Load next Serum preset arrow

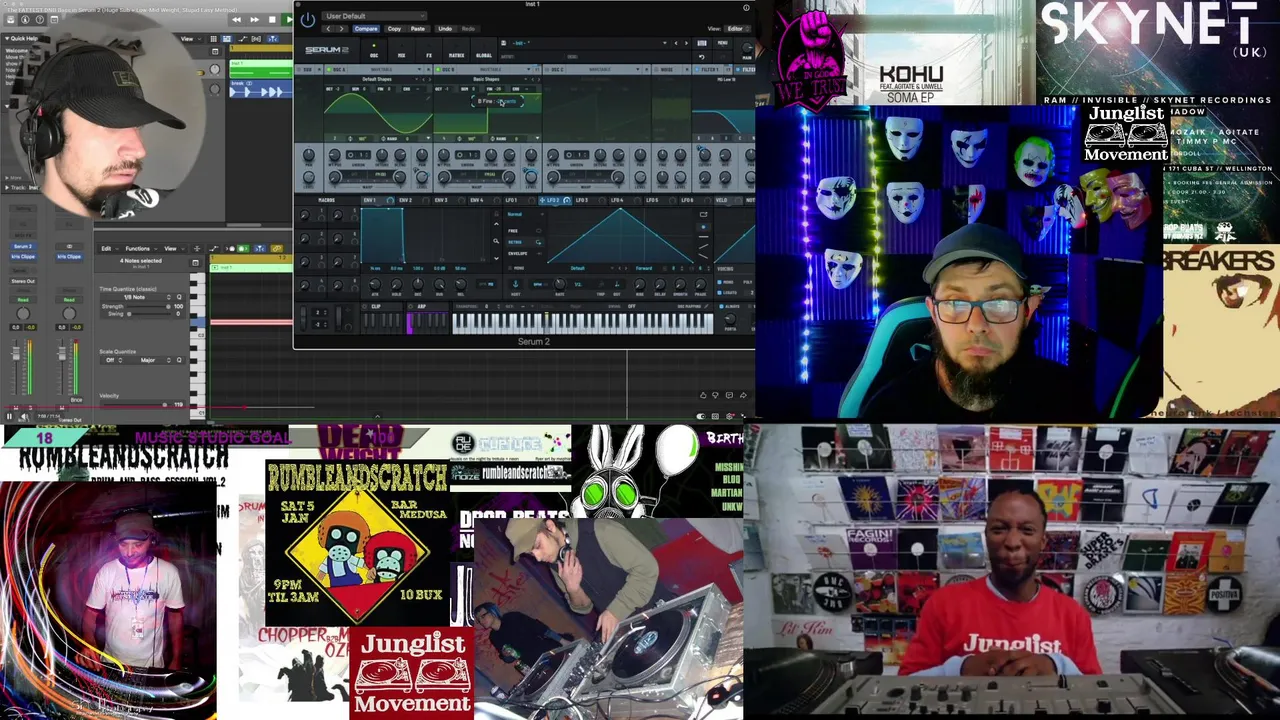[x=686, y=43]
